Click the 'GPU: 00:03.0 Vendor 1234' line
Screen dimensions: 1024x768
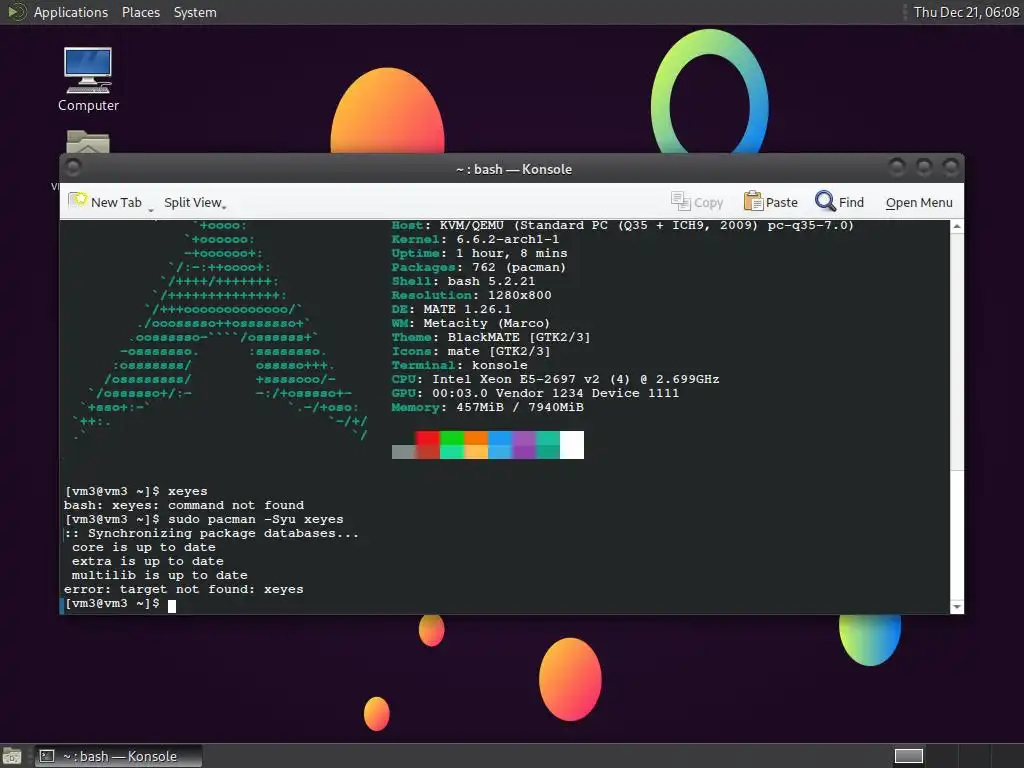pyautogui.click(x=535, y=393)
